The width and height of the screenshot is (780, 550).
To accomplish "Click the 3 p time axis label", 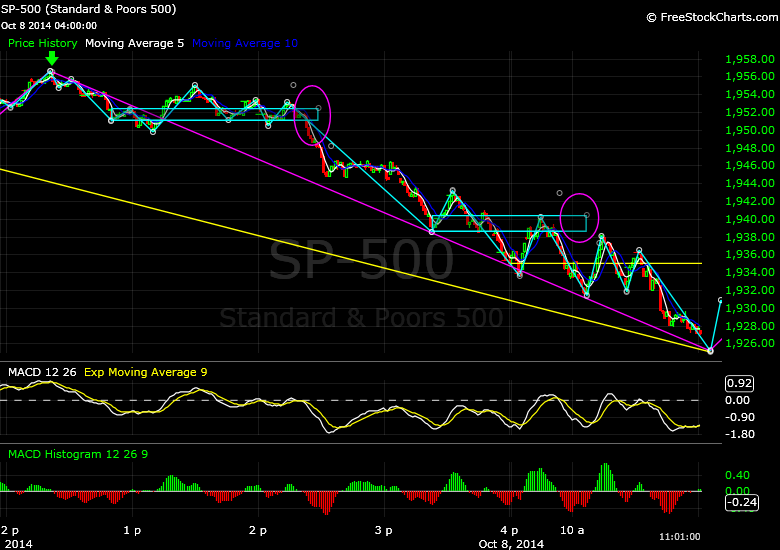I will [x=384, y=531].
